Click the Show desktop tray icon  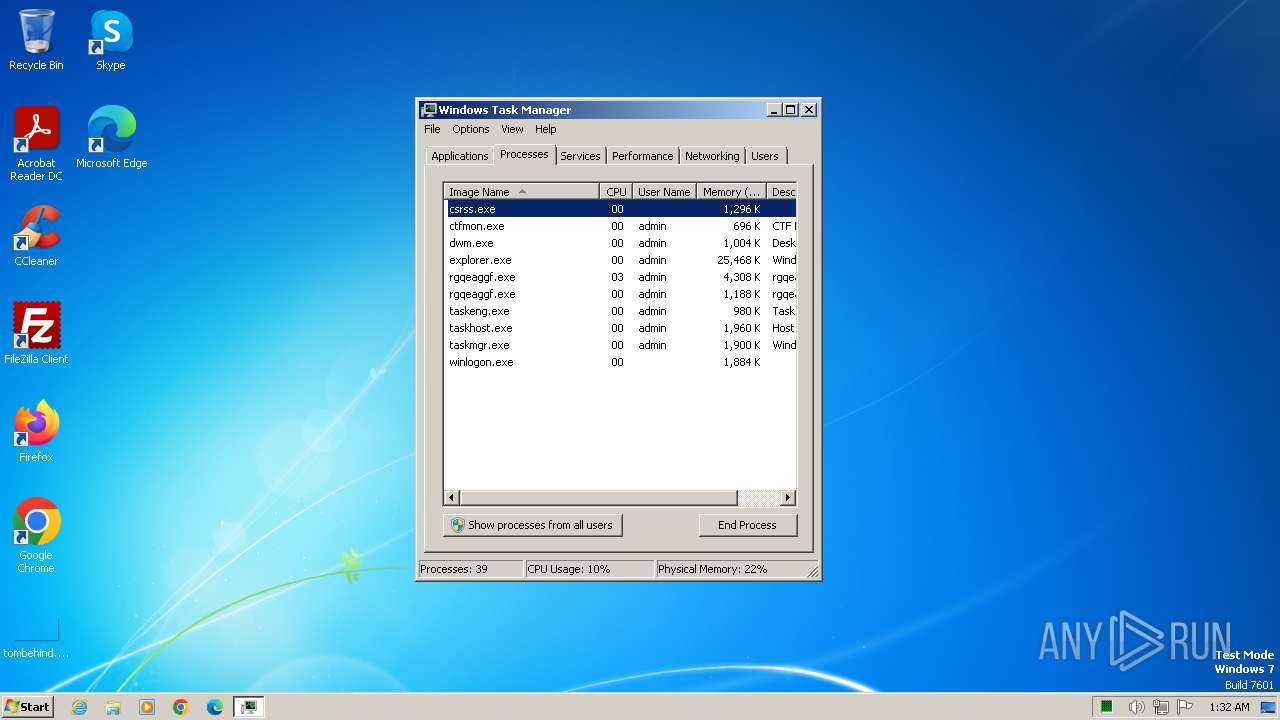coord(1268,707)
